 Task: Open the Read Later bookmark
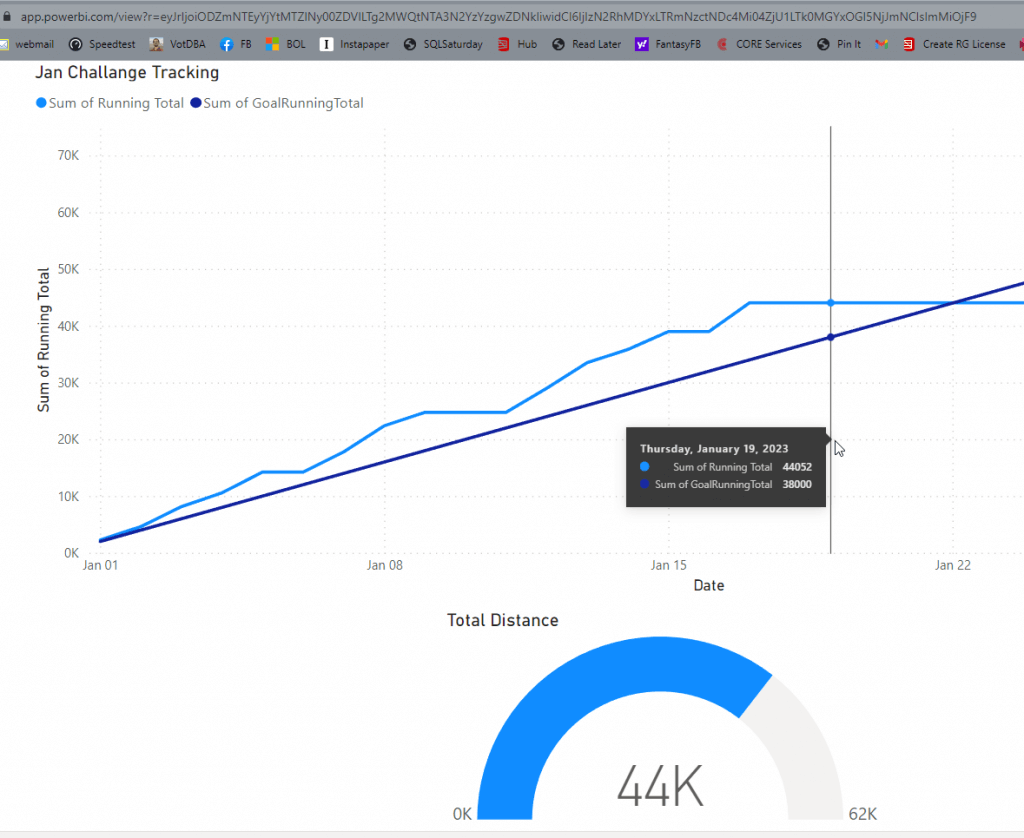(586, 44)
